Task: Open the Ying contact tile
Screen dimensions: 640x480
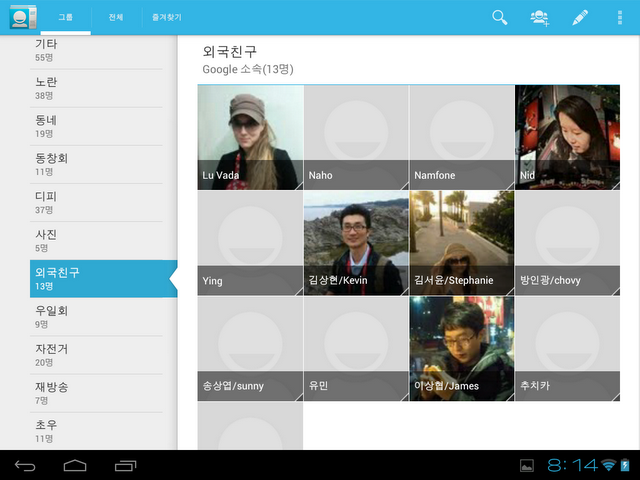Action: (x=250, y=243)
